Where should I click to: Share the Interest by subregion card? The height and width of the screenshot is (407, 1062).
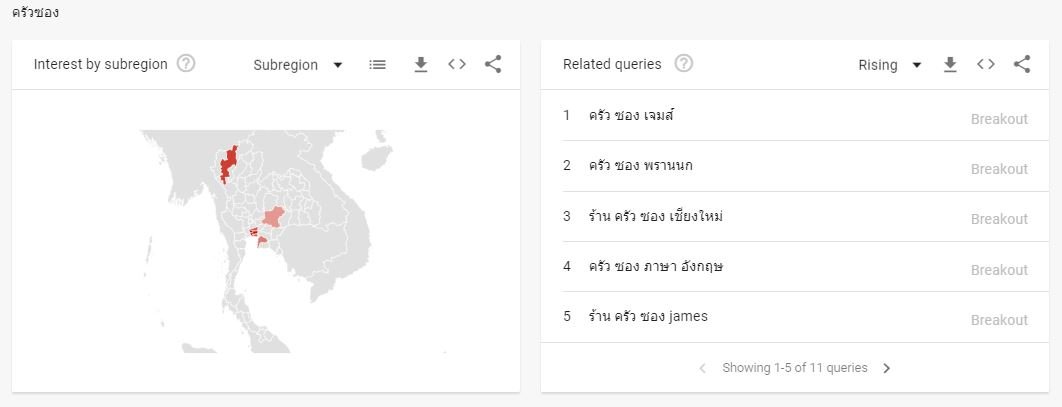click(493, 65)
